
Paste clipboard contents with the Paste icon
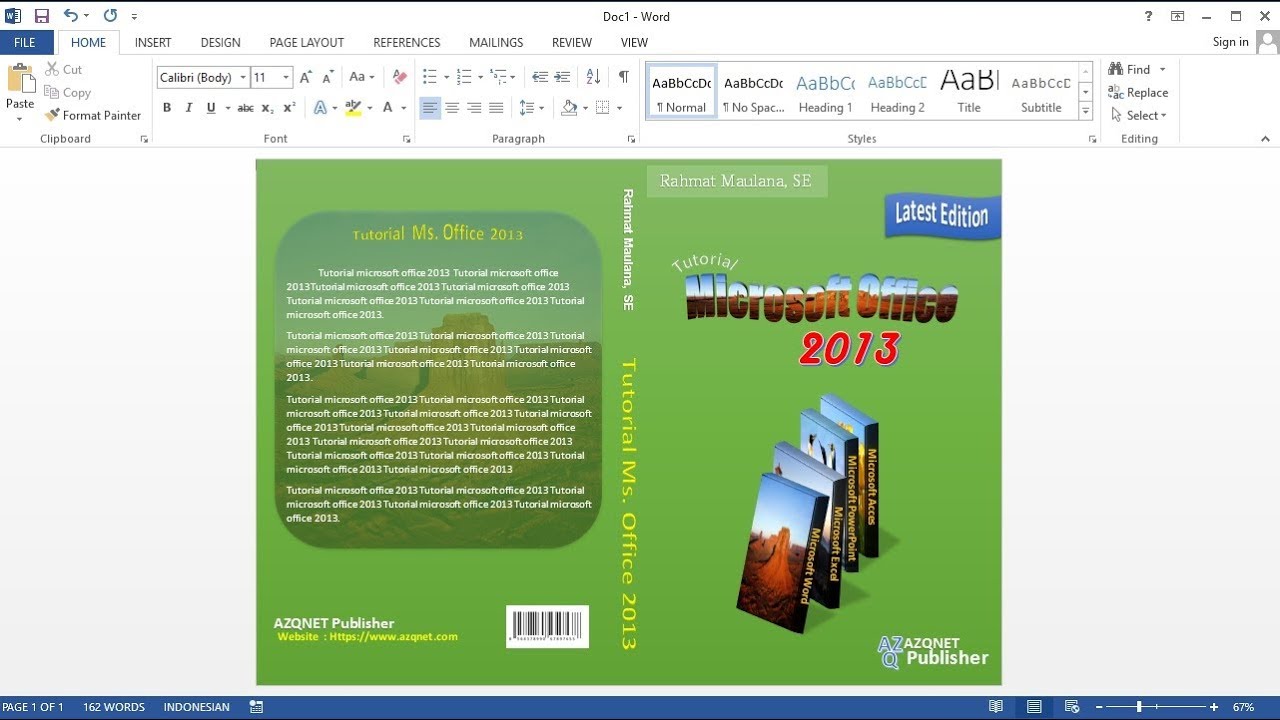20,80
